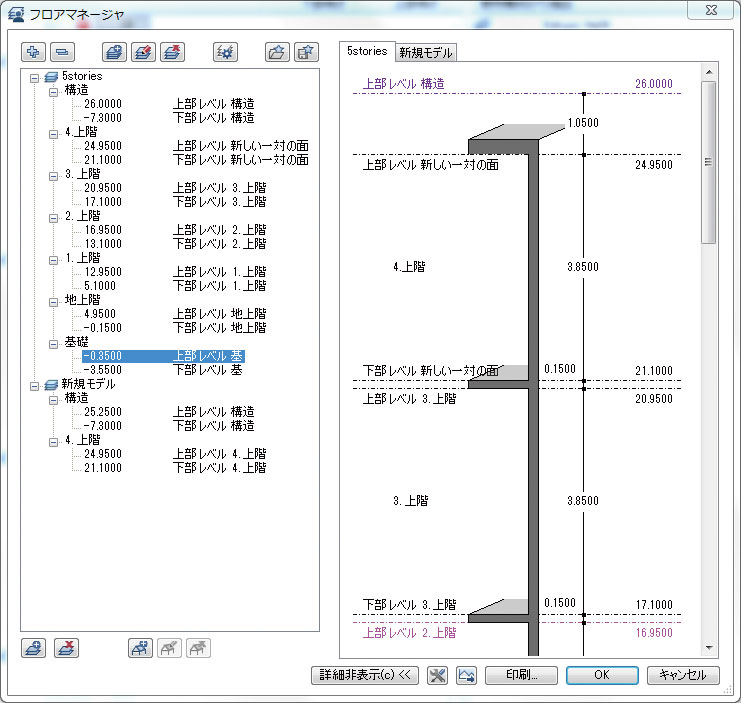Image resolution: width=741 pixels, height=703 pixels.
Task: Click the collapse all (minus) toolbar icon
Action: click(x=62, y=52)
